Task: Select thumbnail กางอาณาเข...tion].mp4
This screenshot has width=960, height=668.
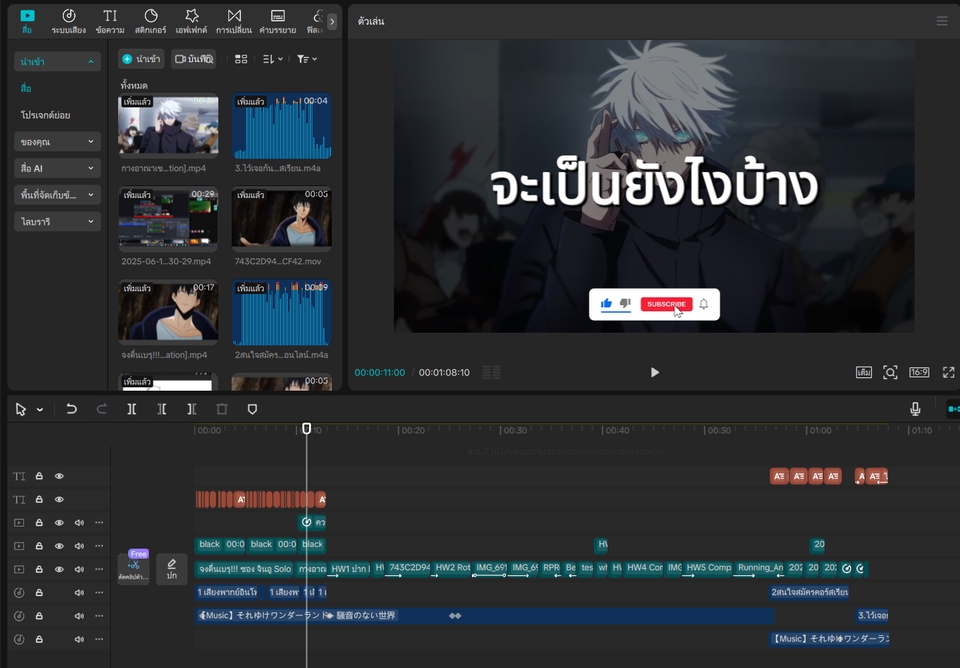Action: [168, 124]
